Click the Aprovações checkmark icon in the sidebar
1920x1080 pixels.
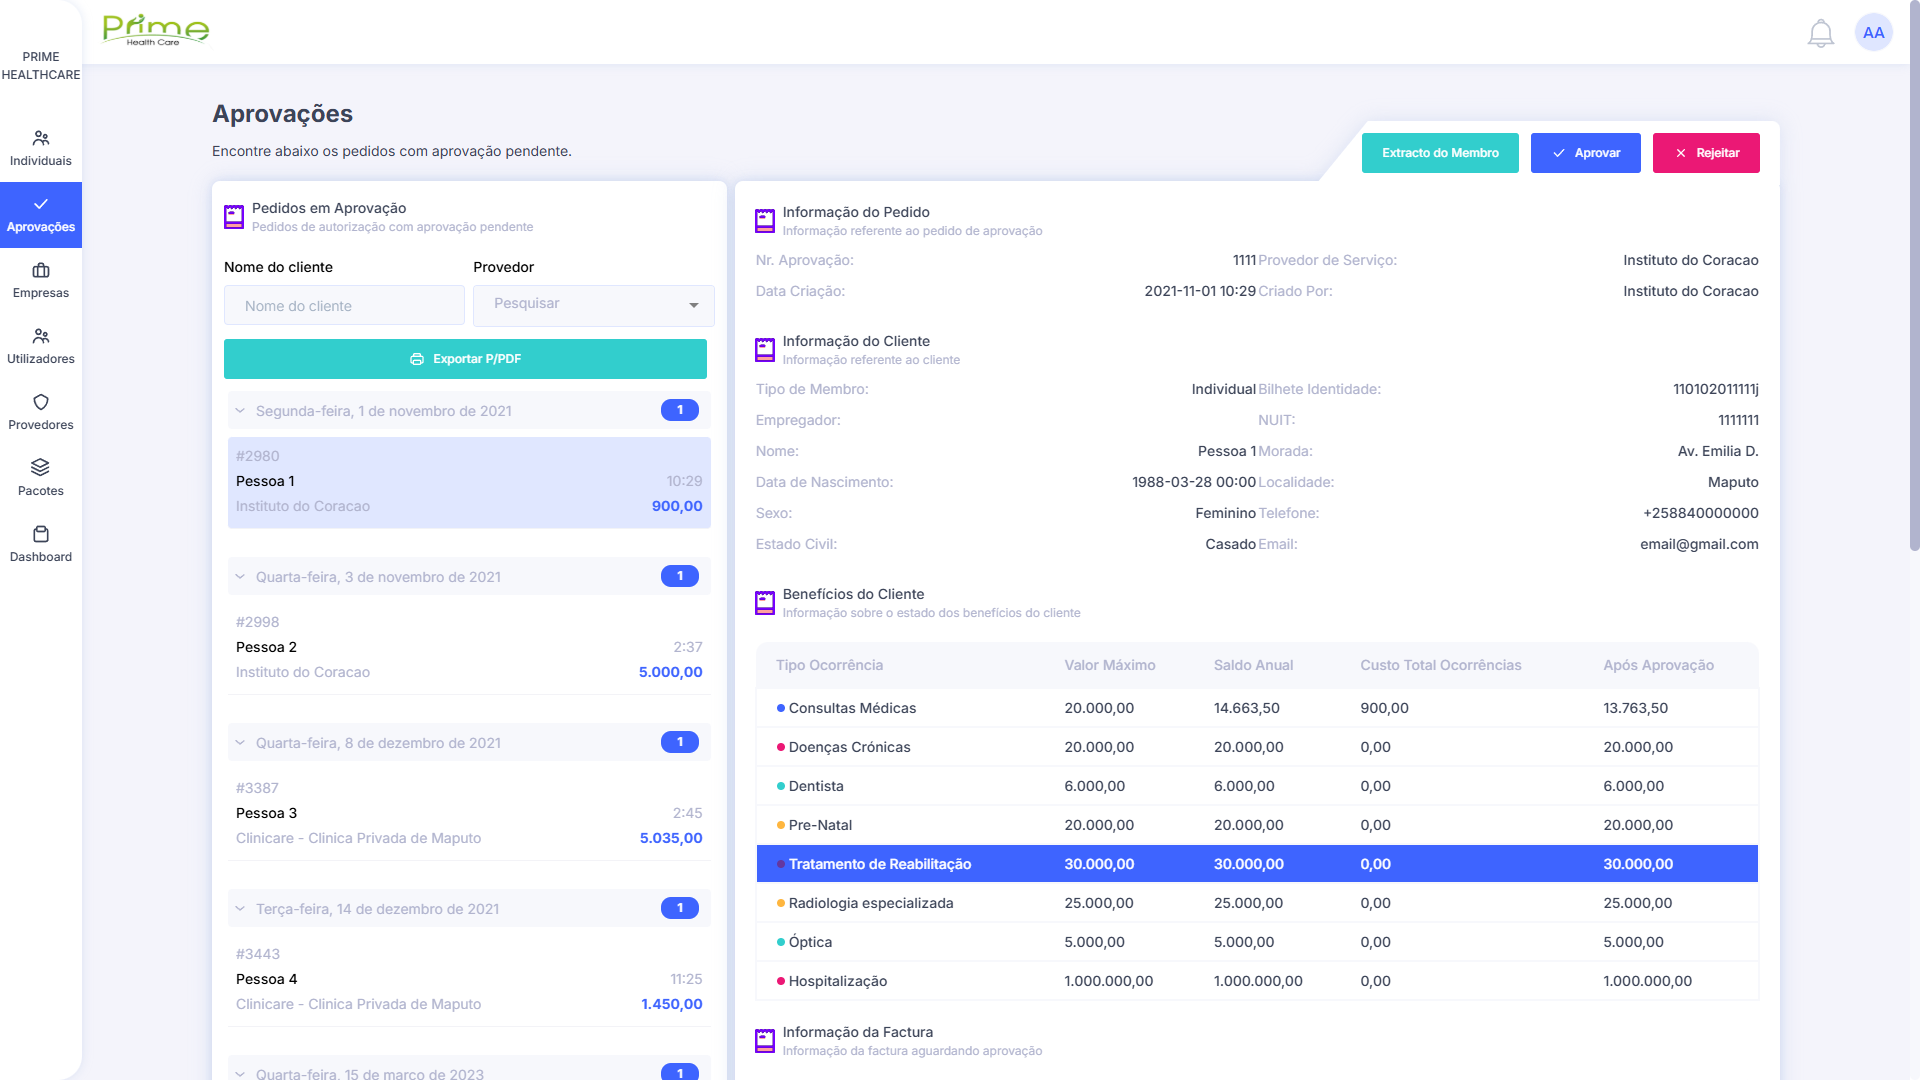tap(41, 204)
